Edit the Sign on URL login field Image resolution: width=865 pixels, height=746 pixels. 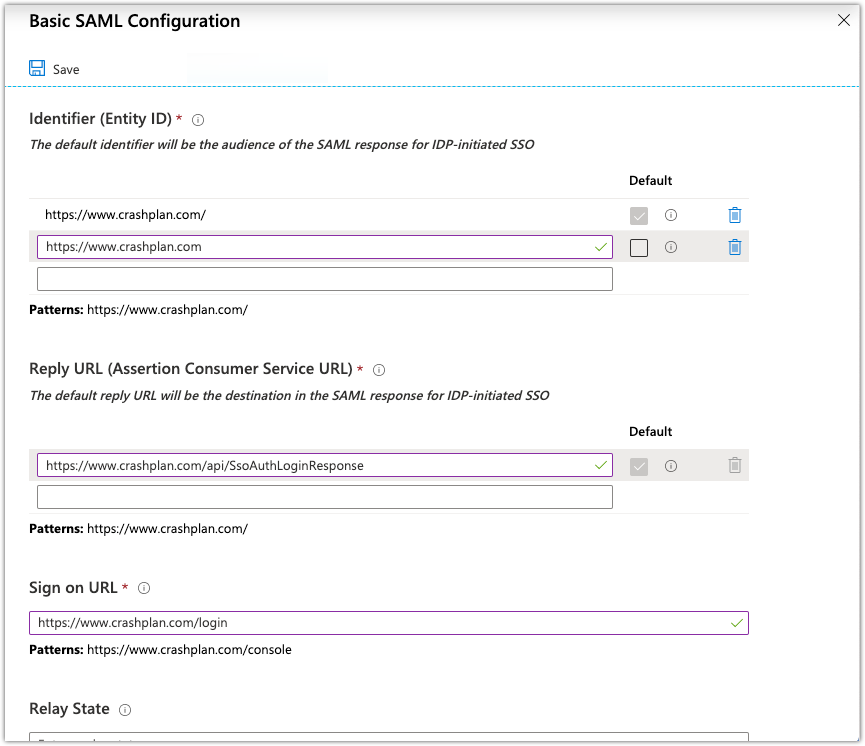pyautogui.click(x=389, y=623)
